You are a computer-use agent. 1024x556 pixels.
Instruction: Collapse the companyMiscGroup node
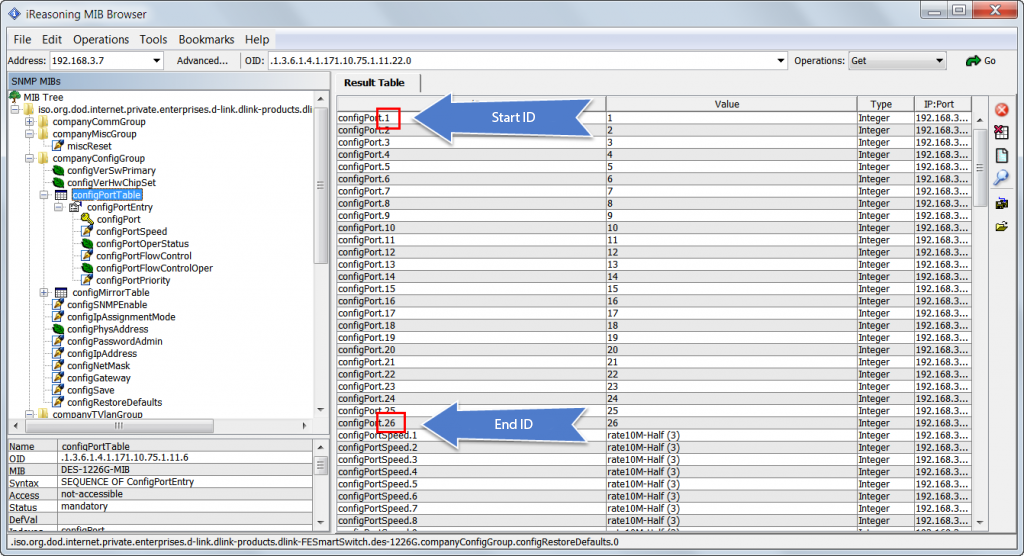(x=29, y=134)
